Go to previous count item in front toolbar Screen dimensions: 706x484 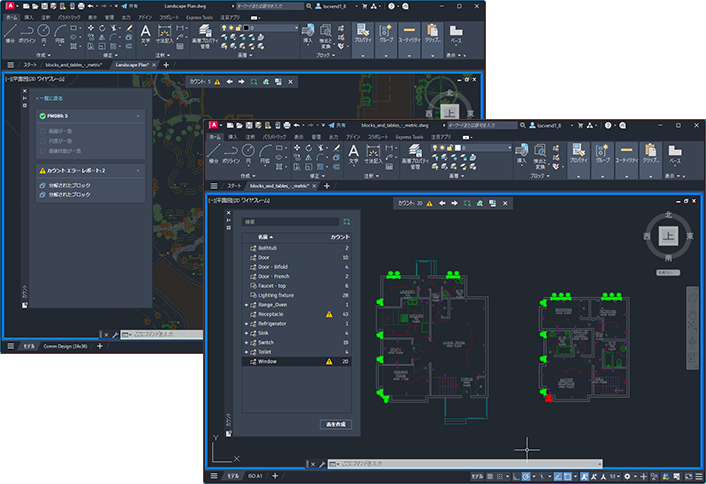click(442, 203)
